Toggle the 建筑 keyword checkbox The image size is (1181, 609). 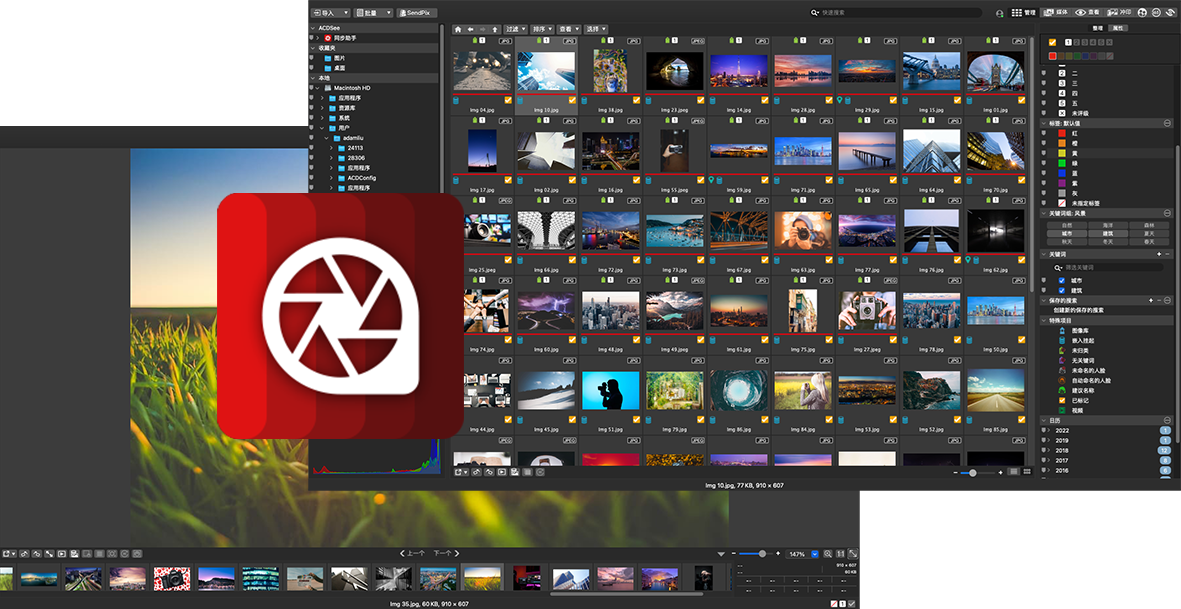click(x=1062, y=290)
